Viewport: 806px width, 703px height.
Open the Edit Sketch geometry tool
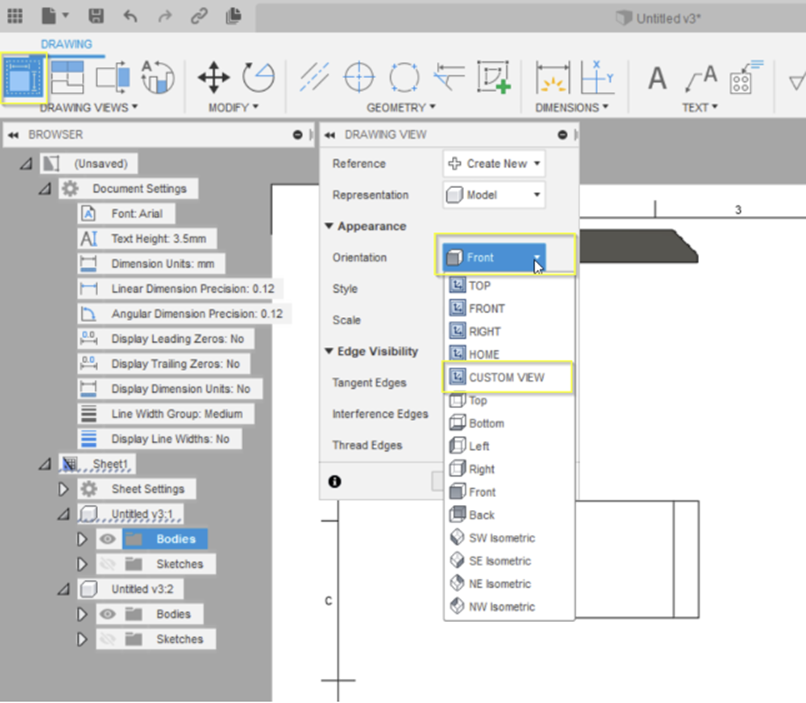pos(493,76)
